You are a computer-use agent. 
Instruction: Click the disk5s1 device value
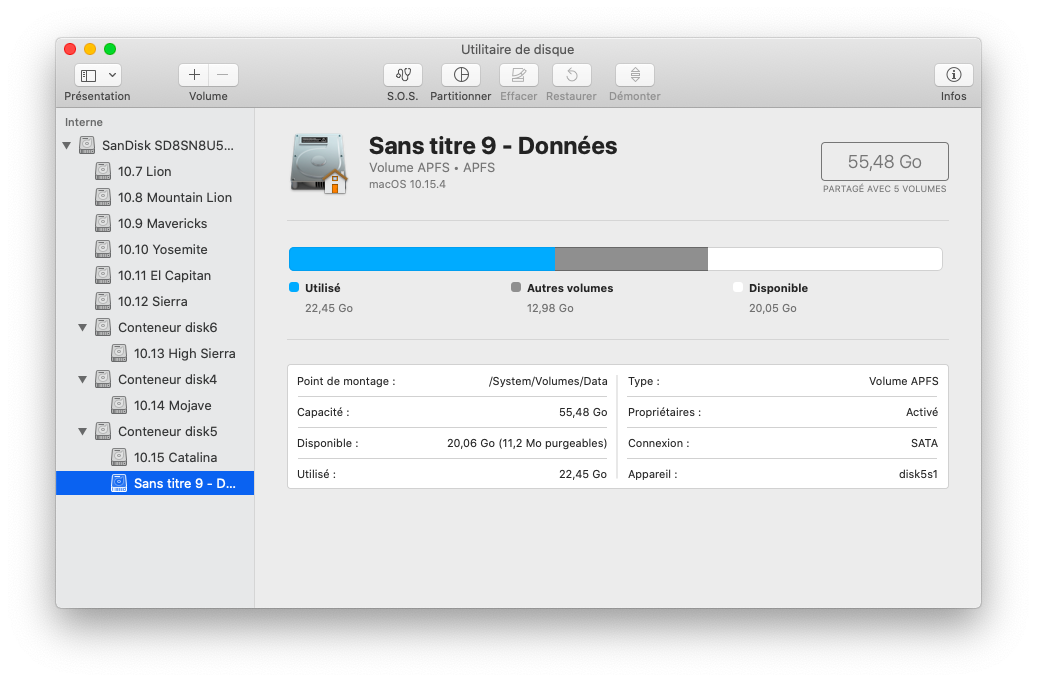tap(918, 474)
